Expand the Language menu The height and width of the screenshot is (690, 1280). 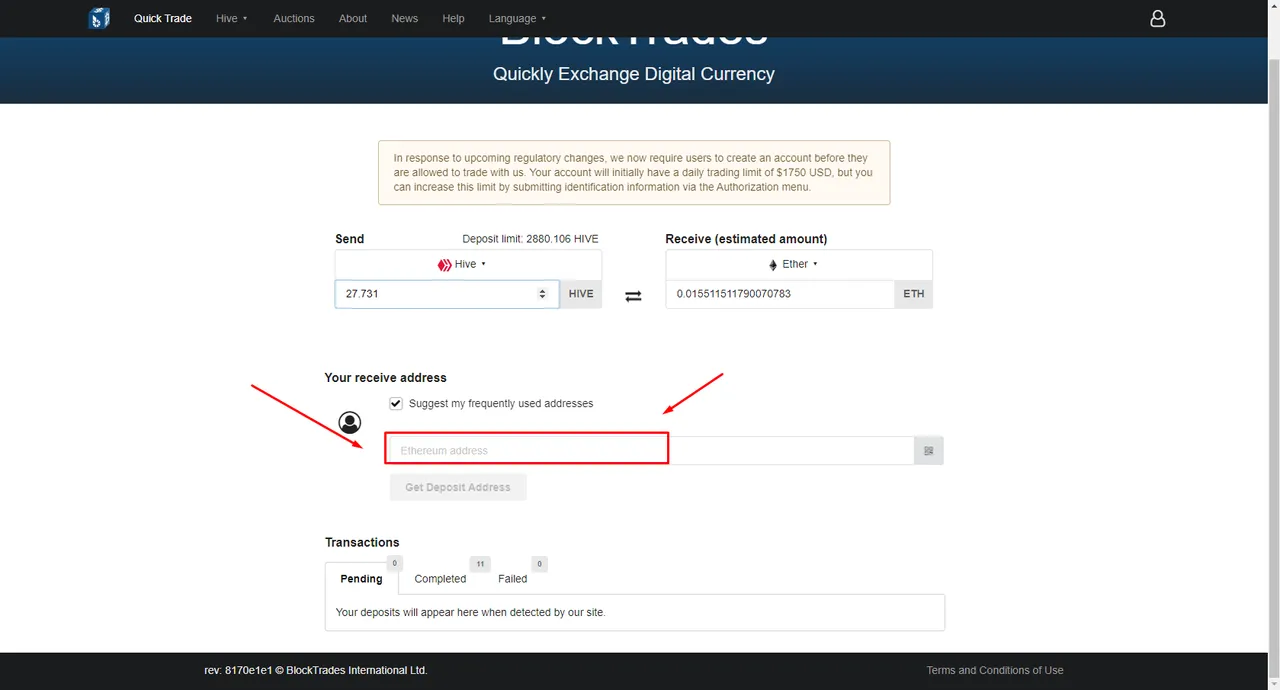pyautogui.click(x=517, y=18)
